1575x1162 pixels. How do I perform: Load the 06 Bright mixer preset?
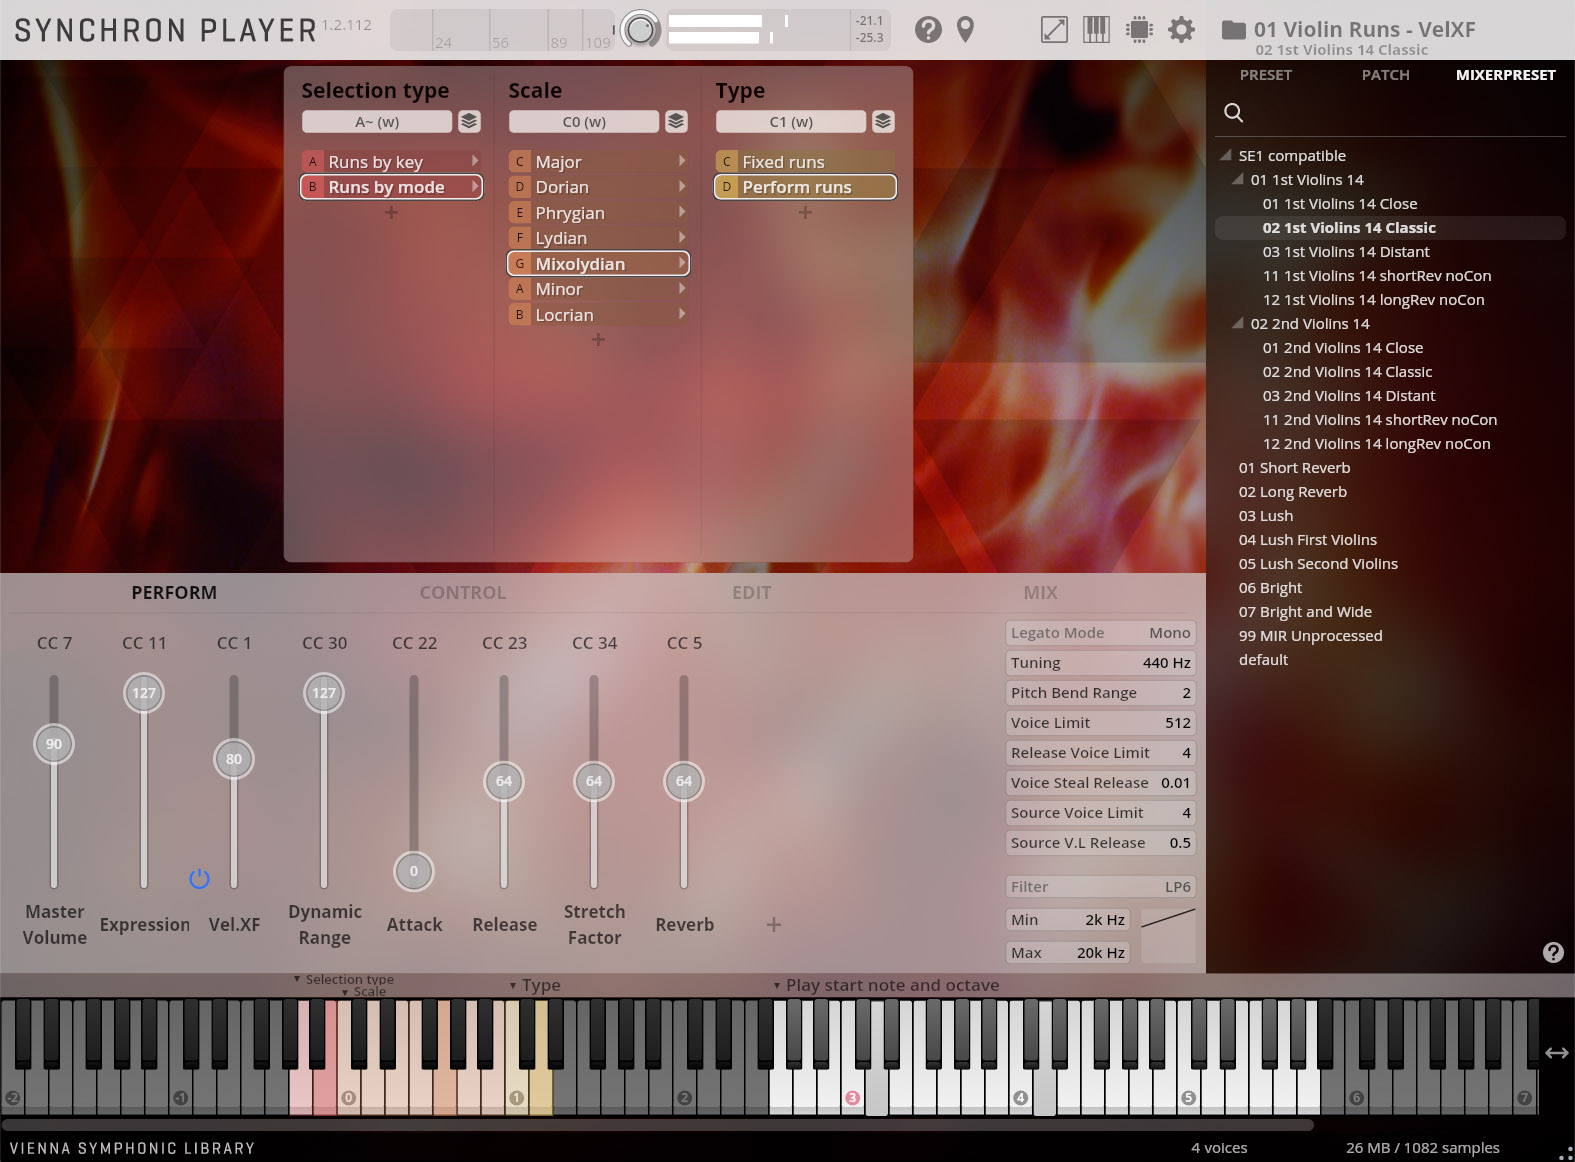pos(1270,588)
